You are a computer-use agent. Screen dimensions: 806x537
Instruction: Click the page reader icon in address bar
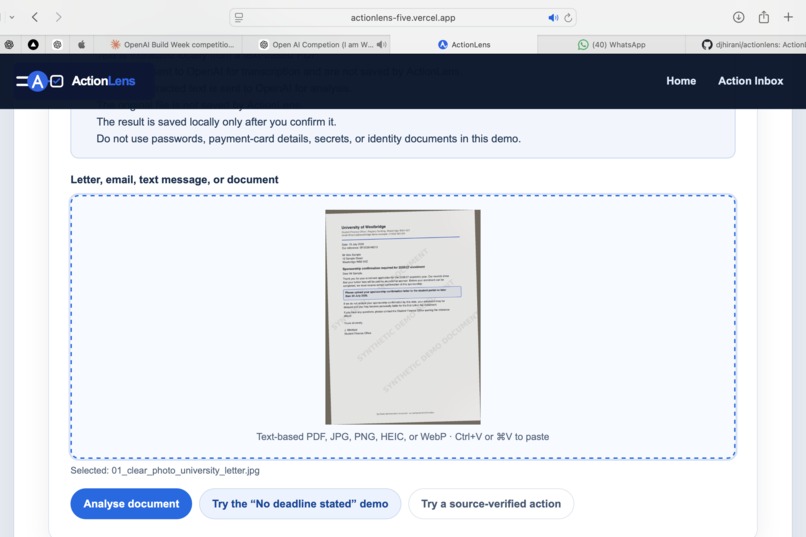coord(239,17)
